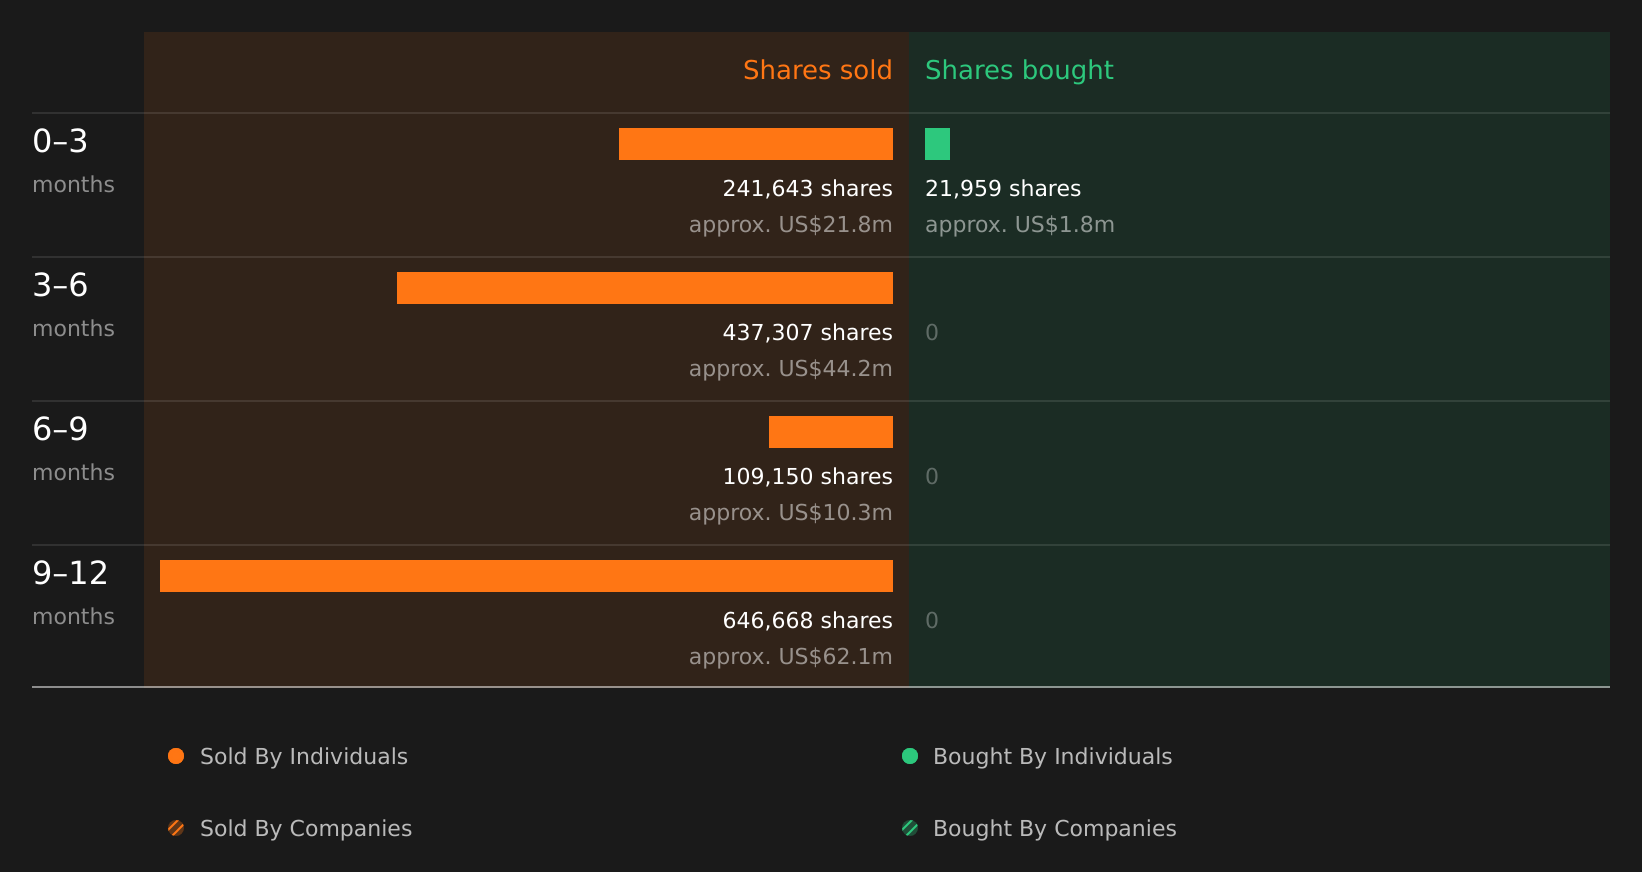Select the 109,150 shares value
Image resolution: width=1642 pixels, height=872 pixels.
click(x=807, y=477)
